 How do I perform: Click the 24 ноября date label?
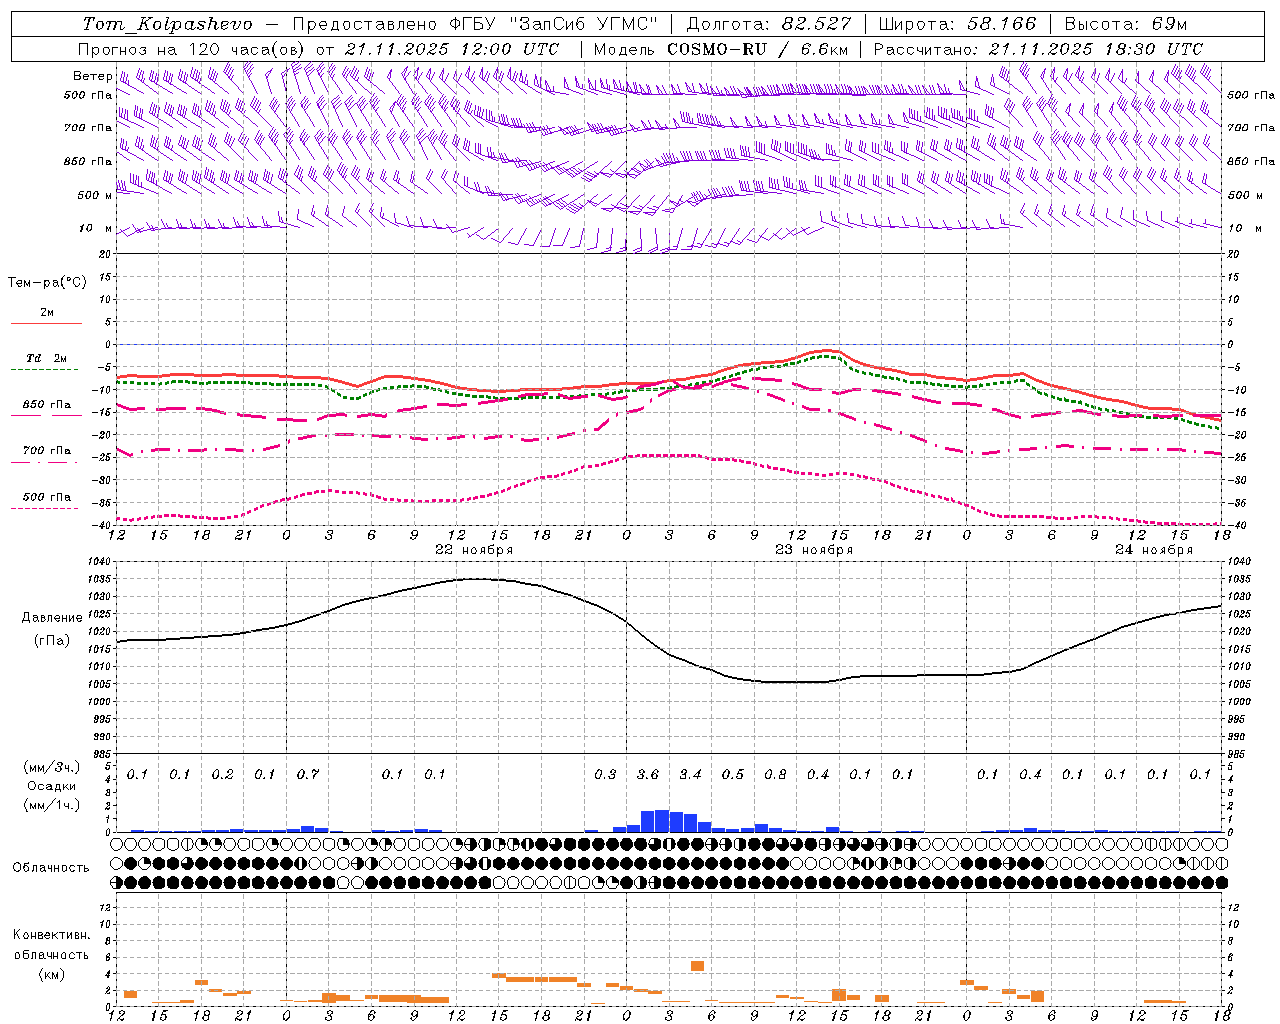coord(1154,550)
